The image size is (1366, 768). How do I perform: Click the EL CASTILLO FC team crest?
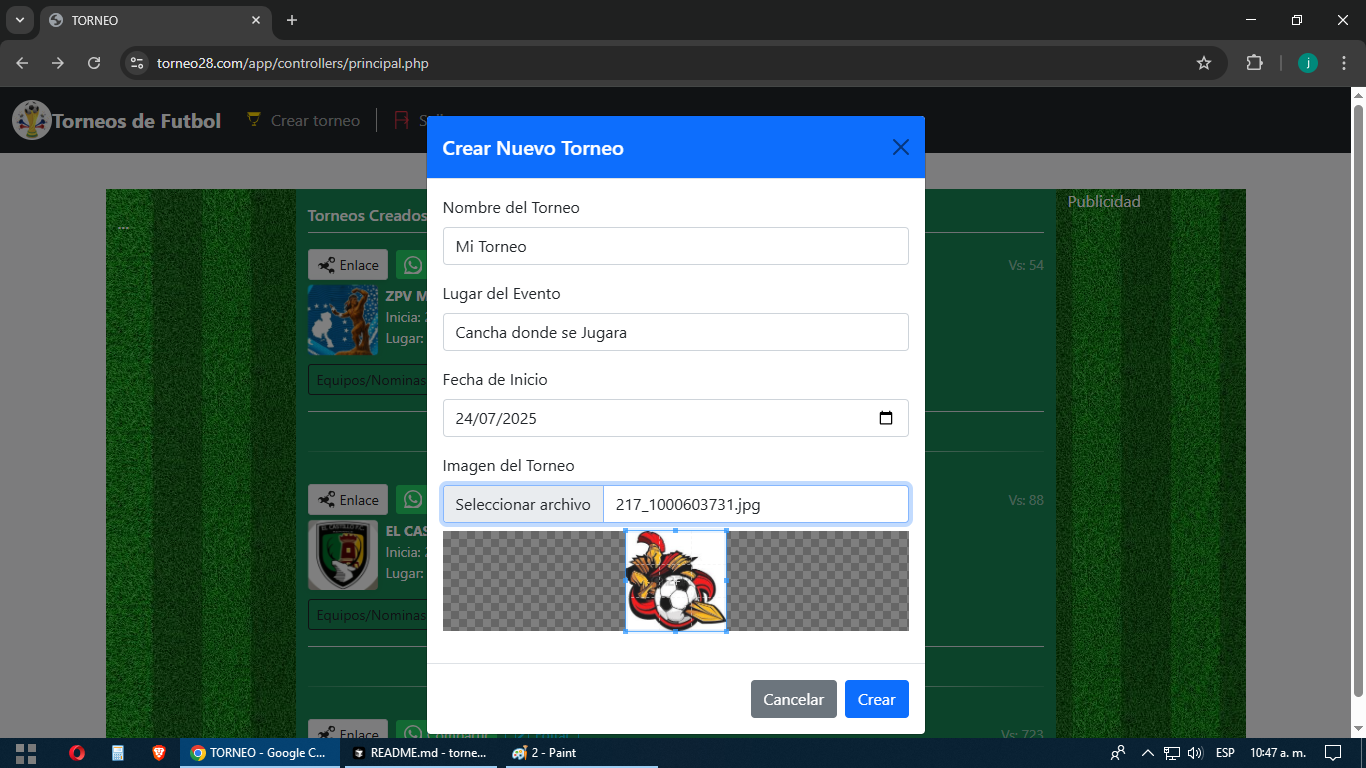point(343,554)
